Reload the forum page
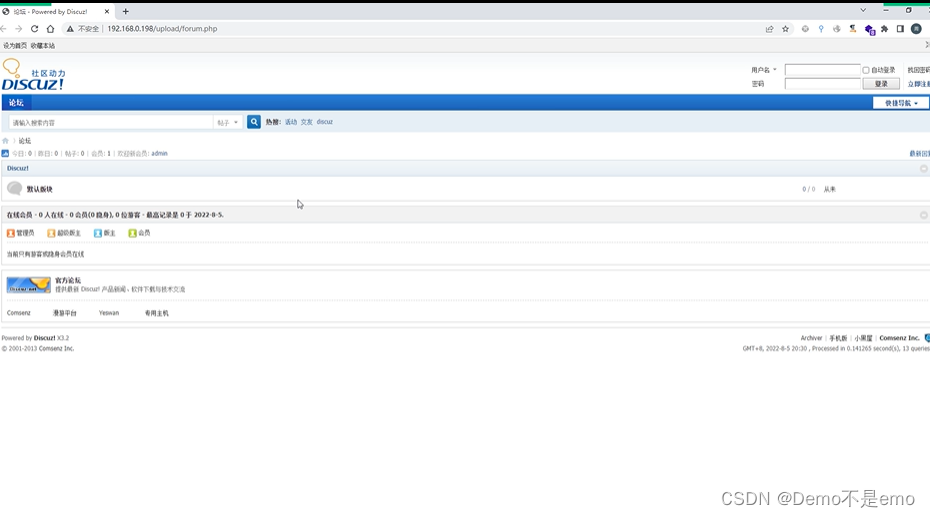 (x=34, y=28)
